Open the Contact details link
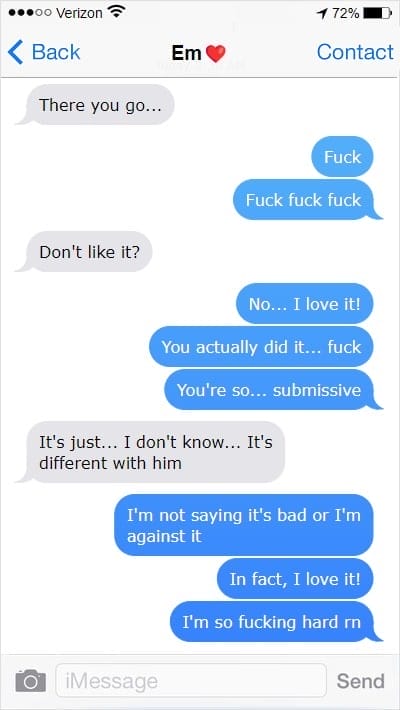The width and height of the screenshot is (400, 710). click(355, 52)
